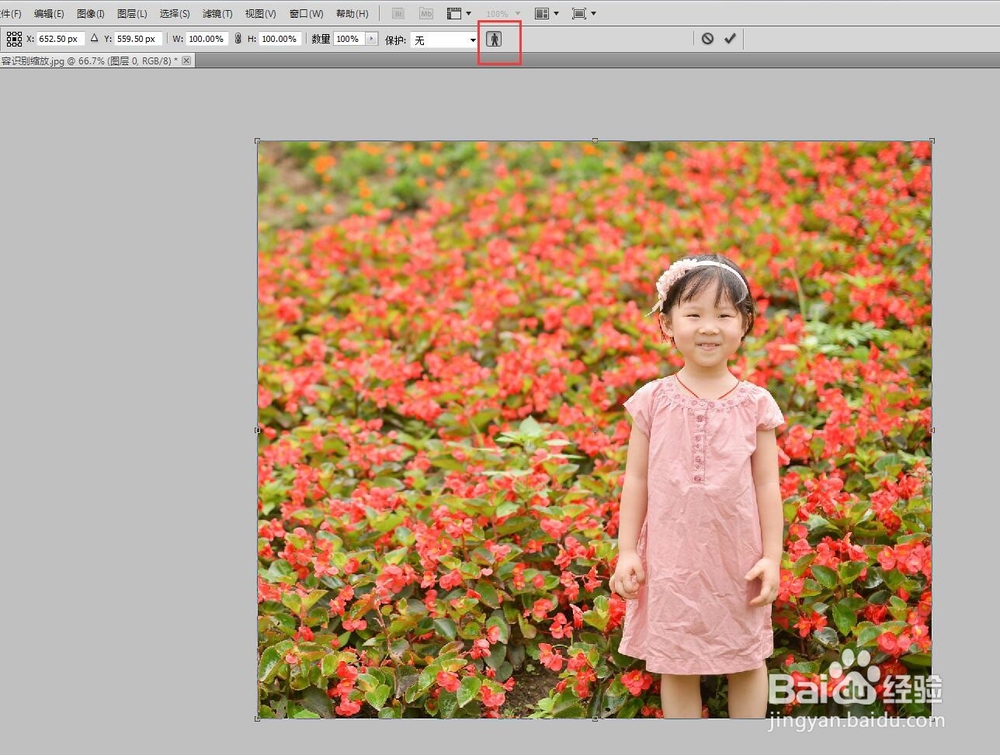
Task: Open the 编辑(E) menu
Action: point(49,13)
